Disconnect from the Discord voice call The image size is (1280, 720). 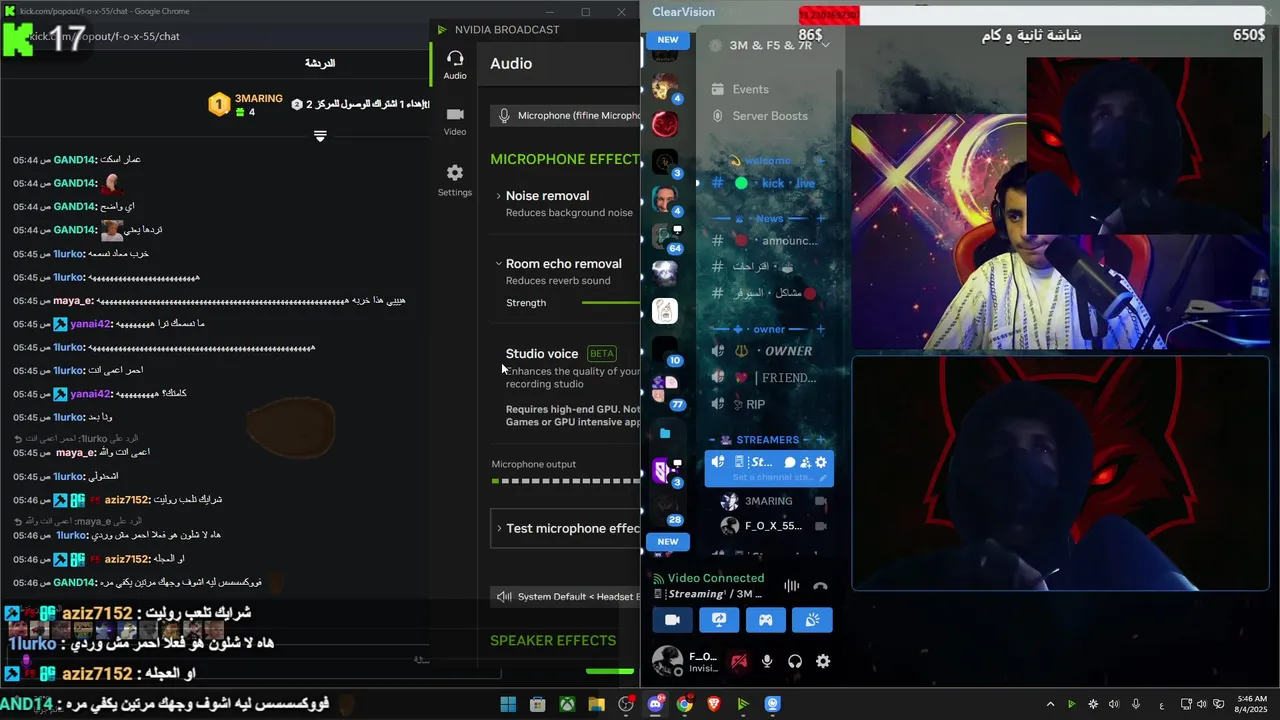tap(821, 586)
